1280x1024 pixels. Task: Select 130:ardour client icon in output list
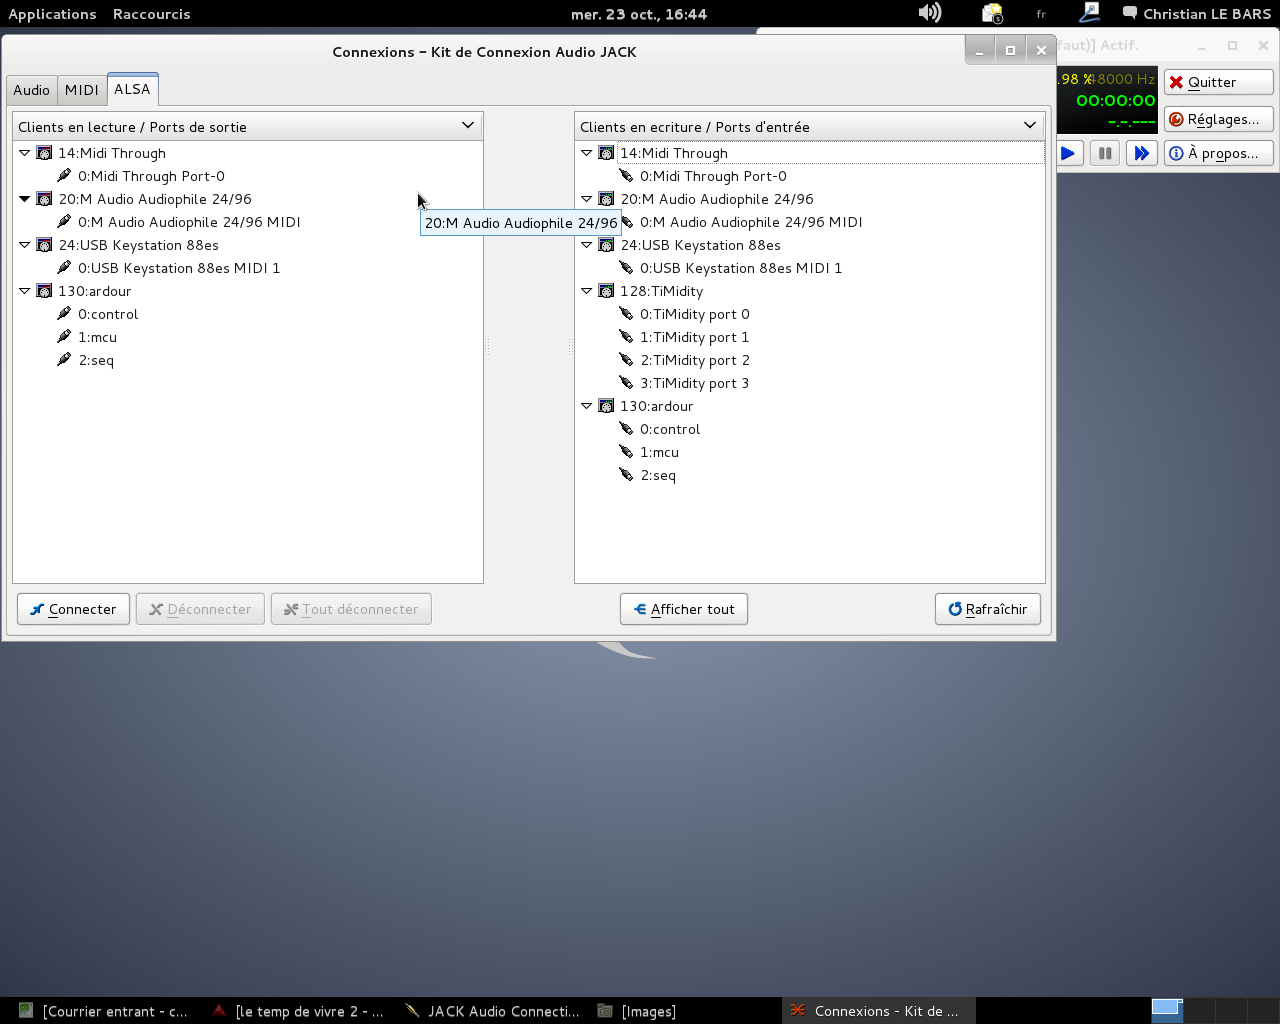coord(44,291)
